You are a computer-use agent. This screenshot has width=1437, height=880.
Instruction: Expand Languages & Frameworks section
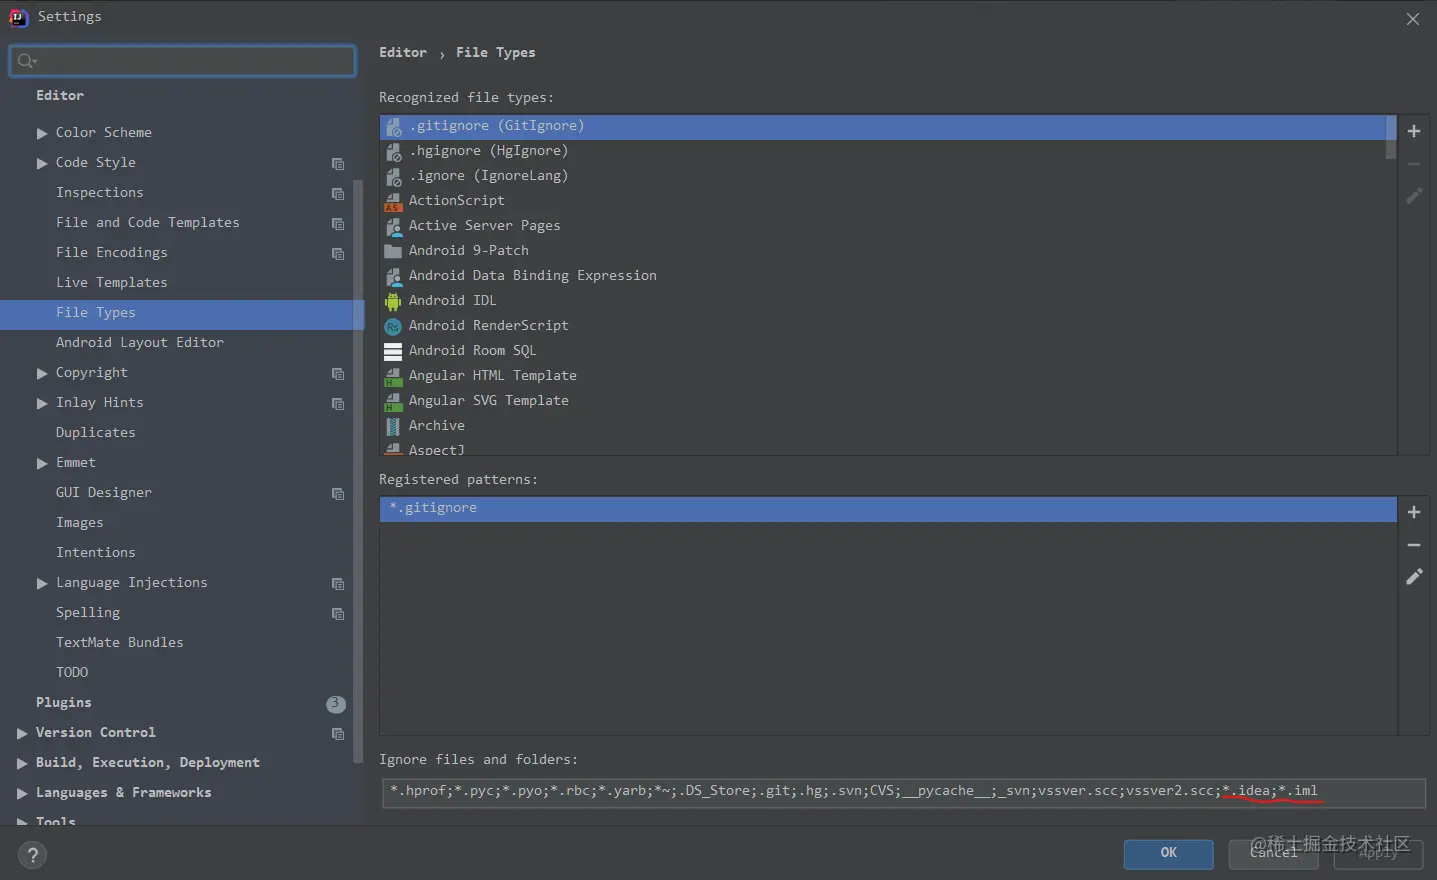point(22,793)
